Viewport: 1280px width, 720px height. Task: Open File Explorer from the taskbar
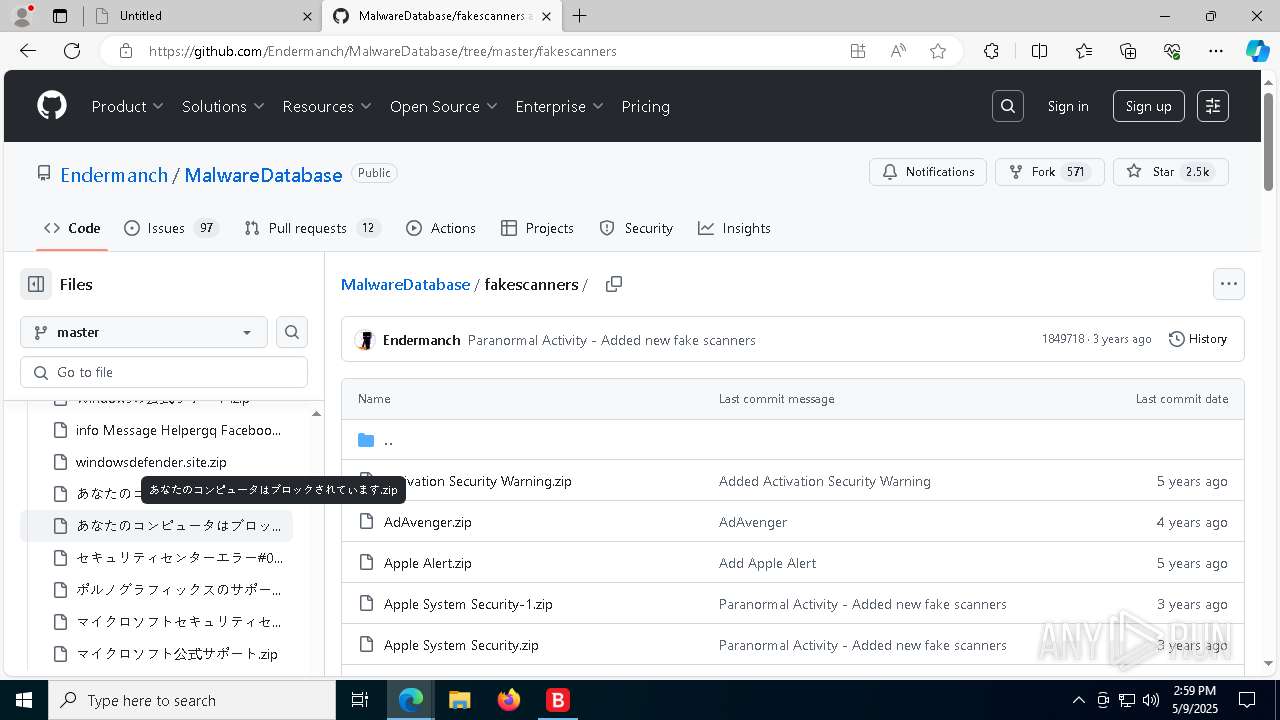tap(460, 700)
